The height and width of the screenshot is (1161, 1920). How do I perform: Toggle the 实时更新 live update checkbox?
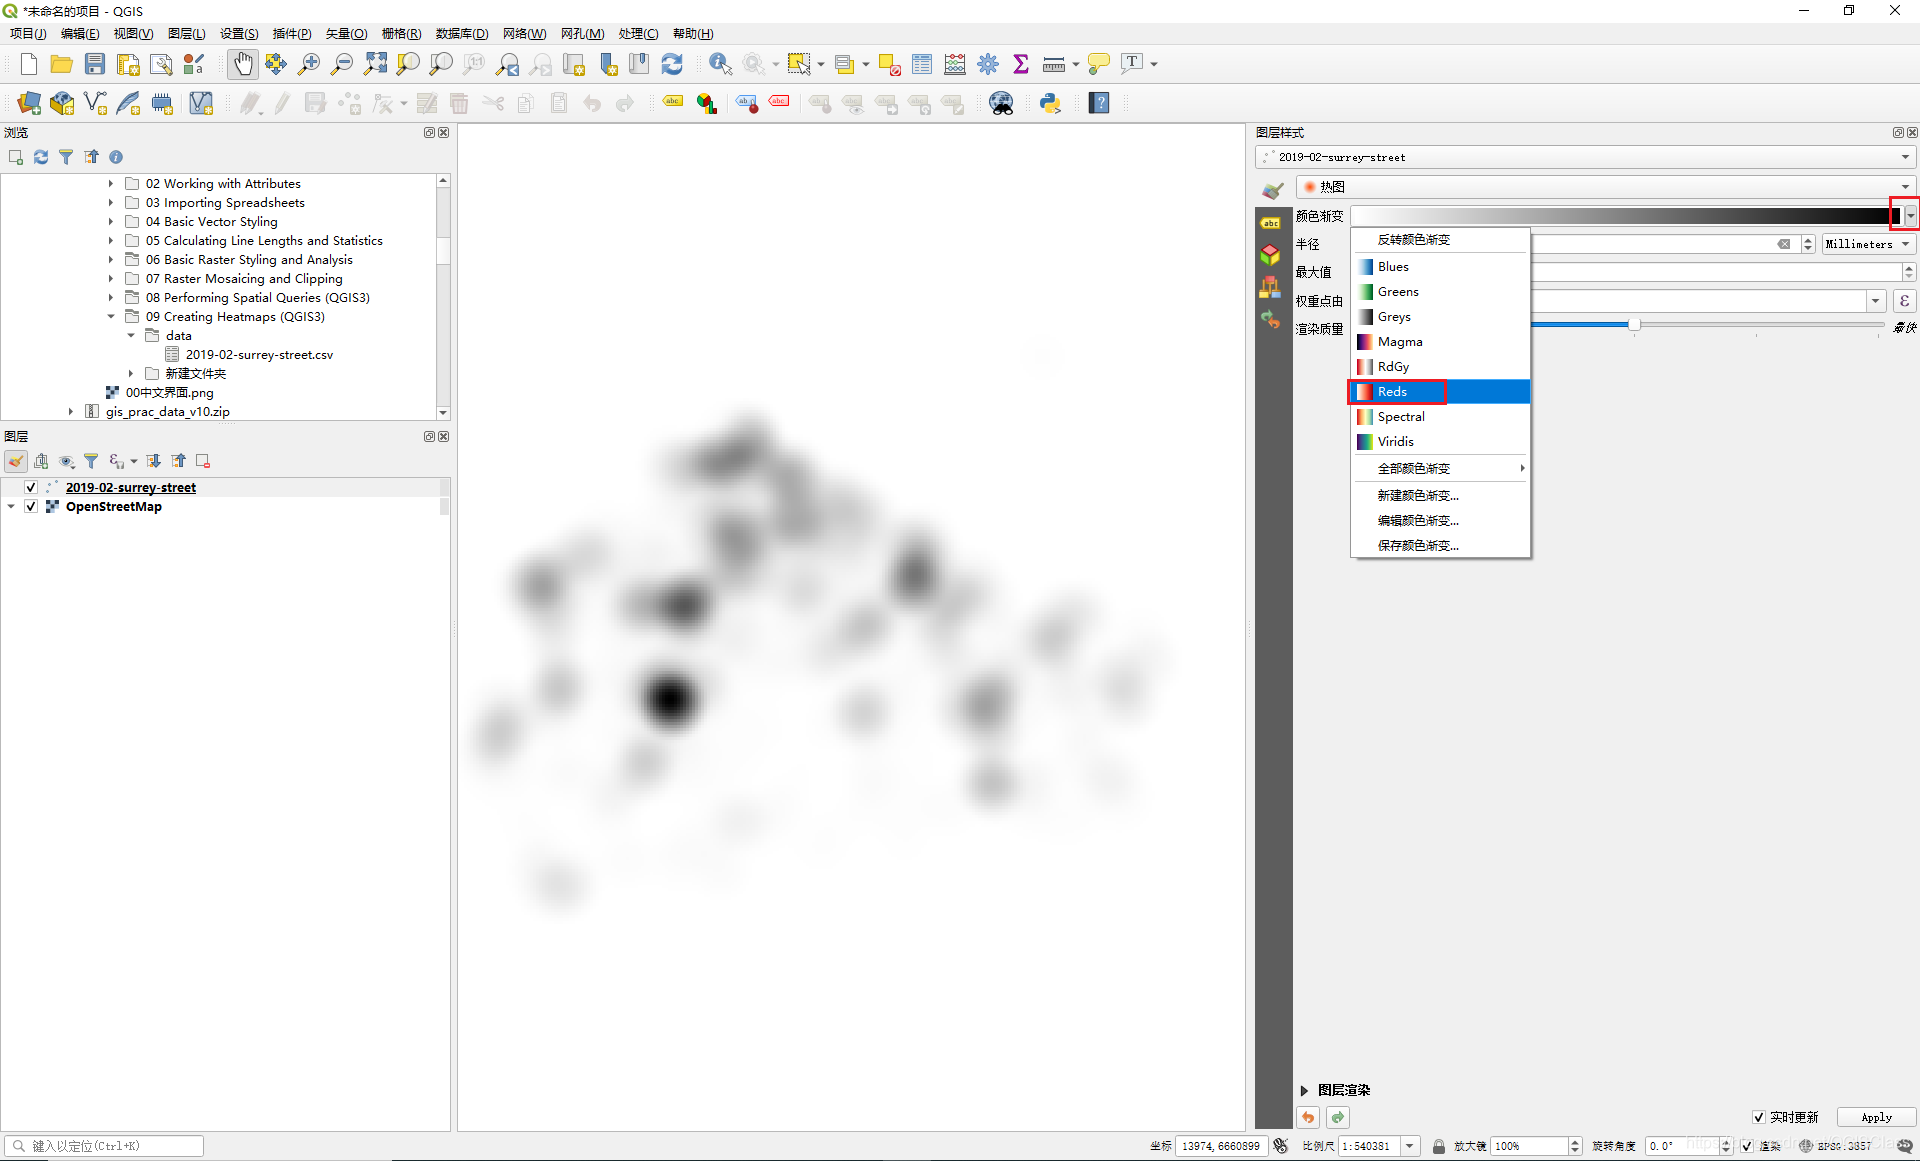(1758, 1117)
